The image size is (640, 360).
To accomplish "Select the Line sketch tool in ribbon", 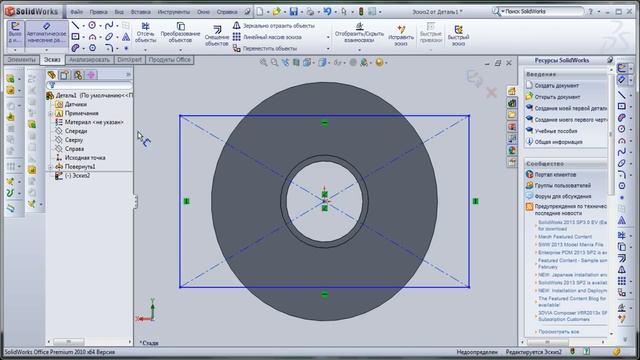I will point(76,26).
